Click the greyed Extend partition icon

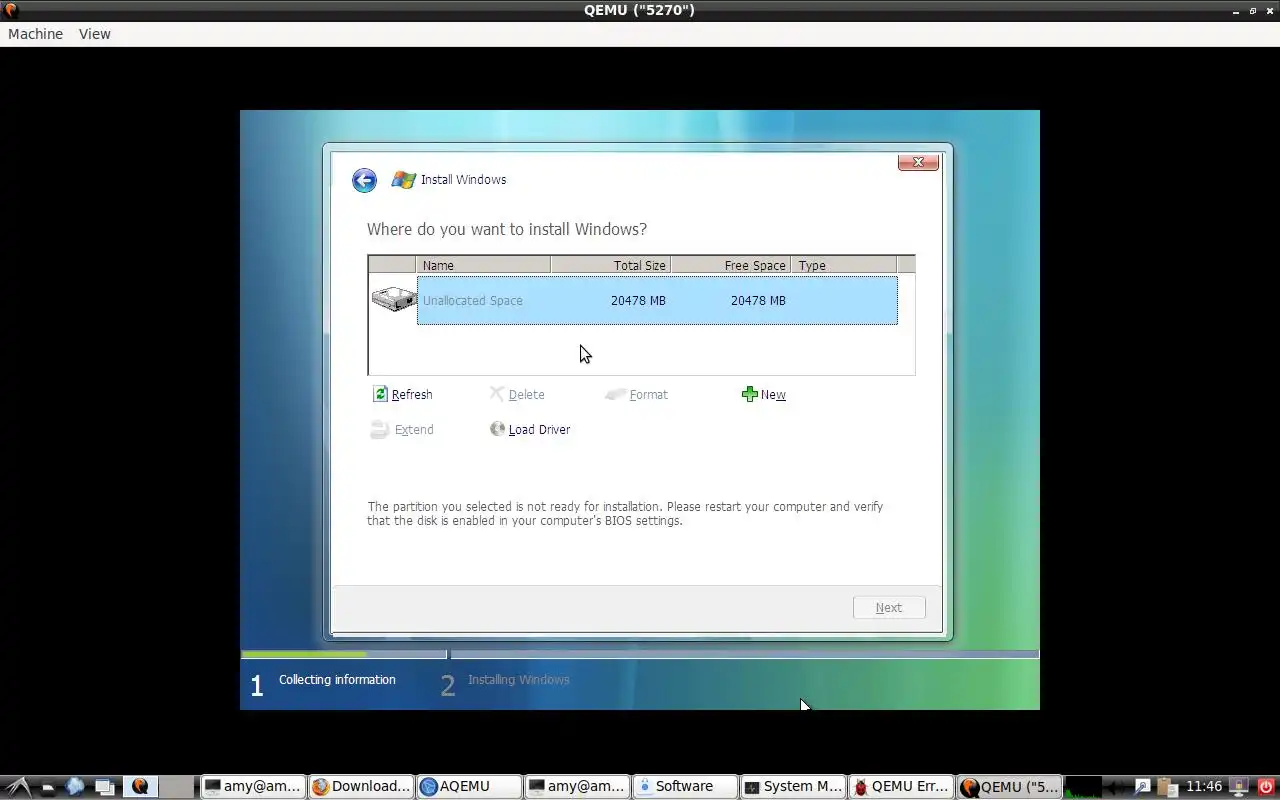tap(380, 429)
